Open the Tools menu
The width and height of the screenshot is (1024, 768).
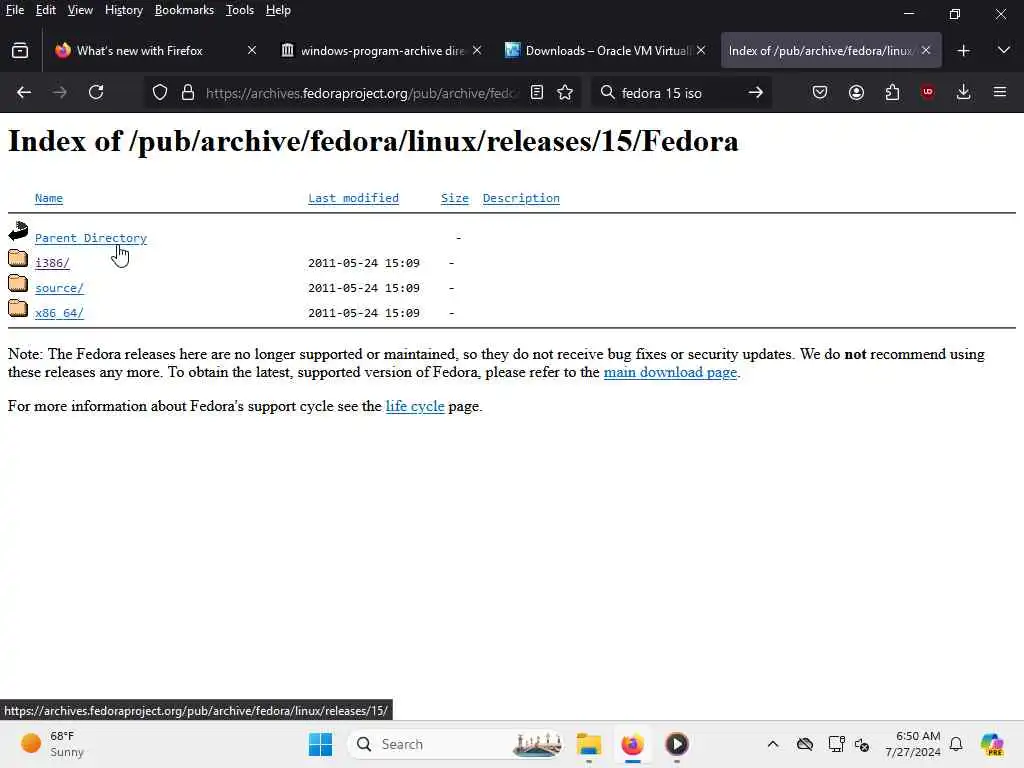click(x=240, y=10)
